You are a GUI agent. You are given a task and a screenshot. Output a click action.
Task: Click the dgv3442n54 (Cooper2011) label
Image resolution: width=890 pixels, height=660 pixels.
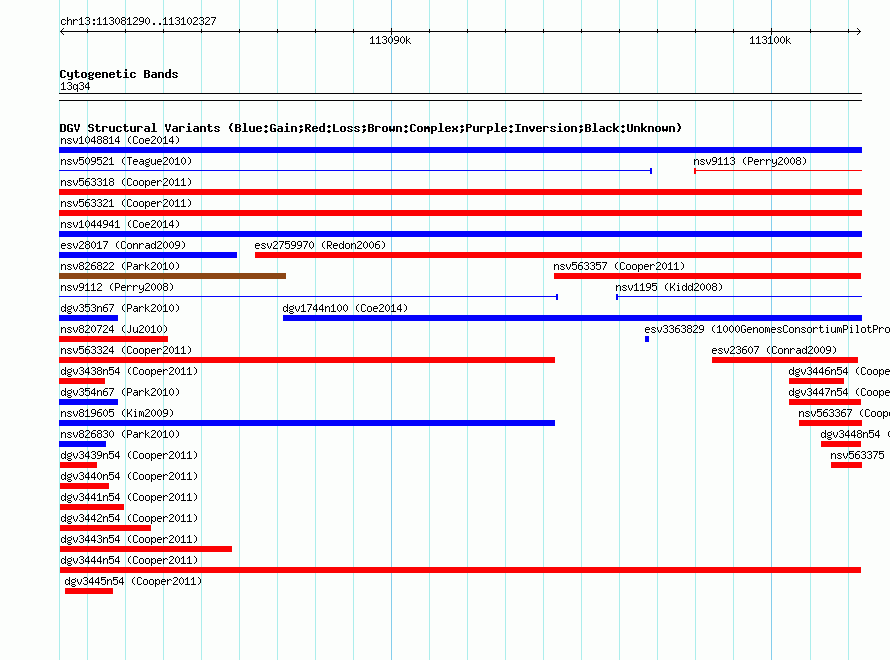coord(129,518)
